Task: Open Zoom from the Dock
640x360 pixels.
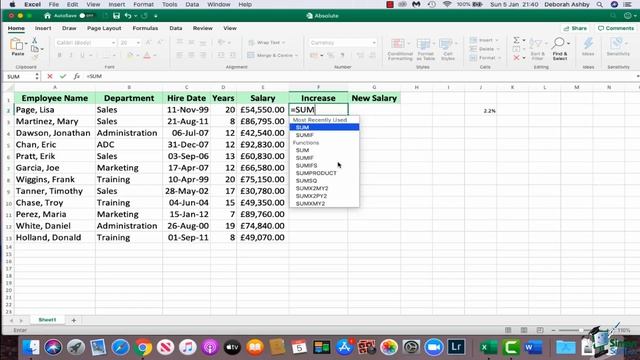Action: (x=433, y=348)
